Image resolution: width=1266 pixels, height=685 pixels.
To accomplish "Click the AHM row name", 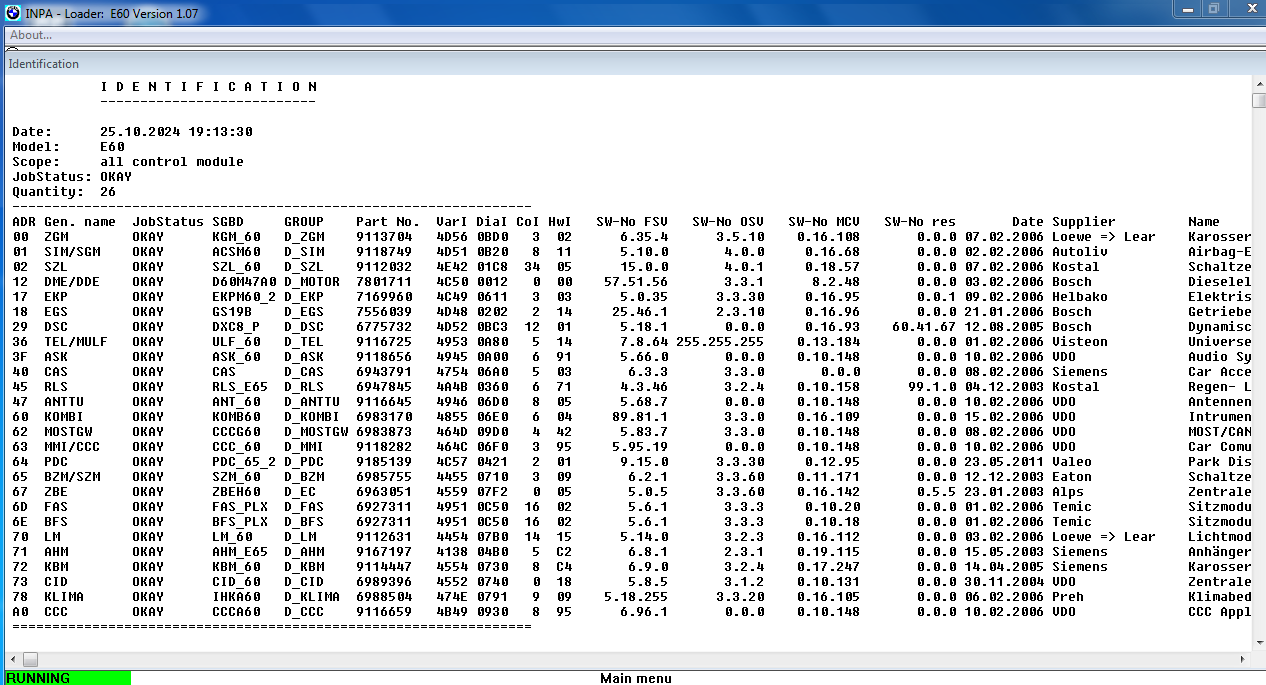I will [x=56, y=551].
